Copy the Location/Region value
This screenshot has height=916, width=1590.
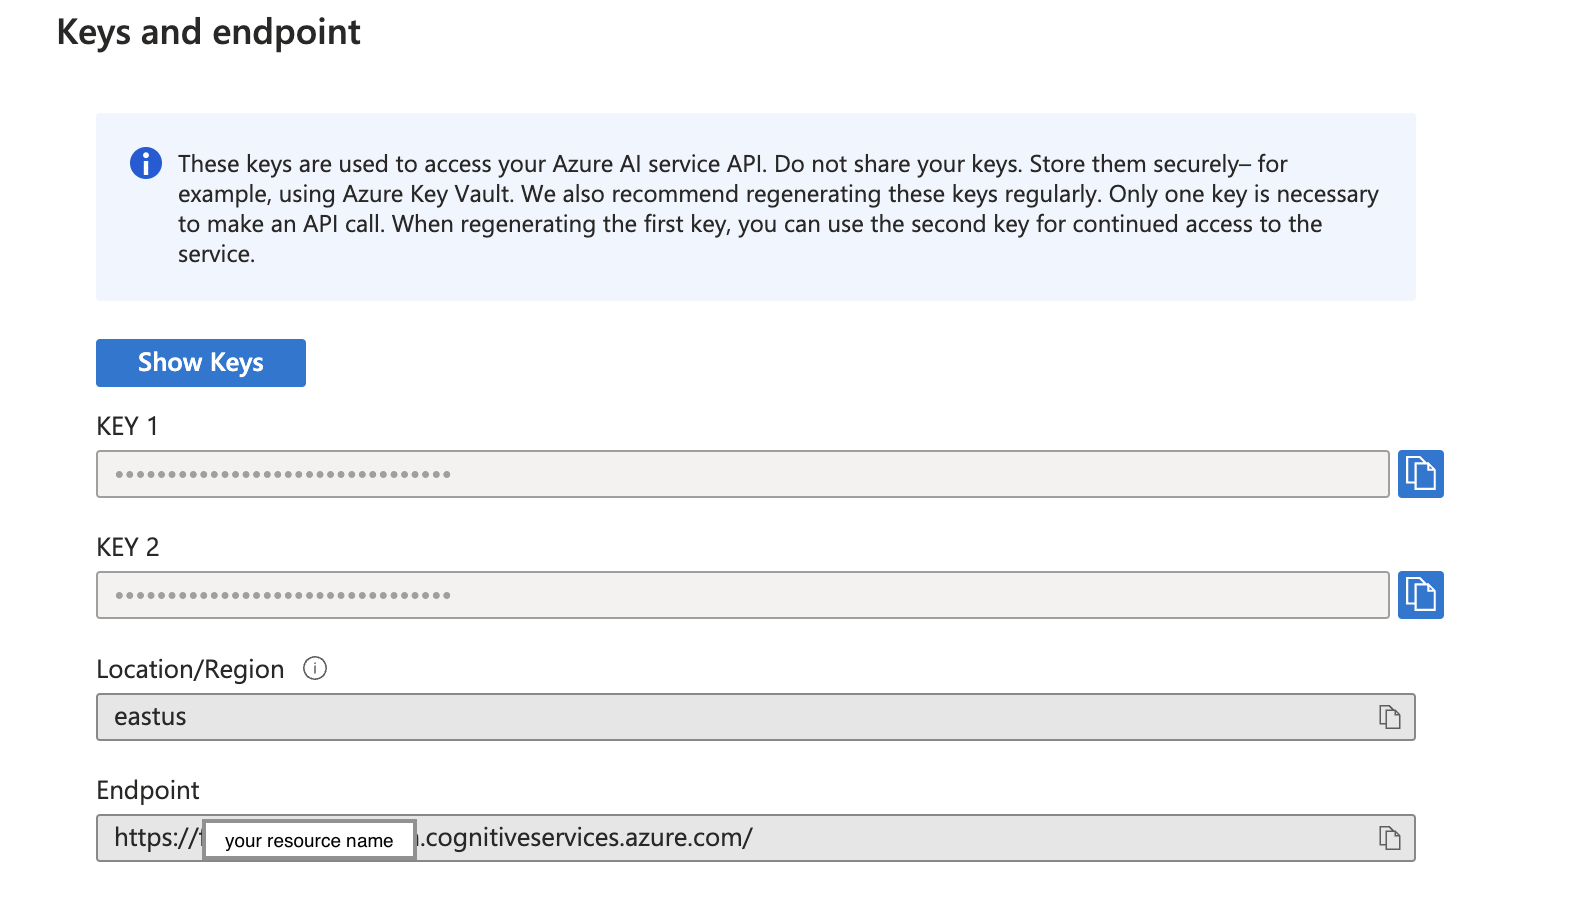(x=1389, y=717)
